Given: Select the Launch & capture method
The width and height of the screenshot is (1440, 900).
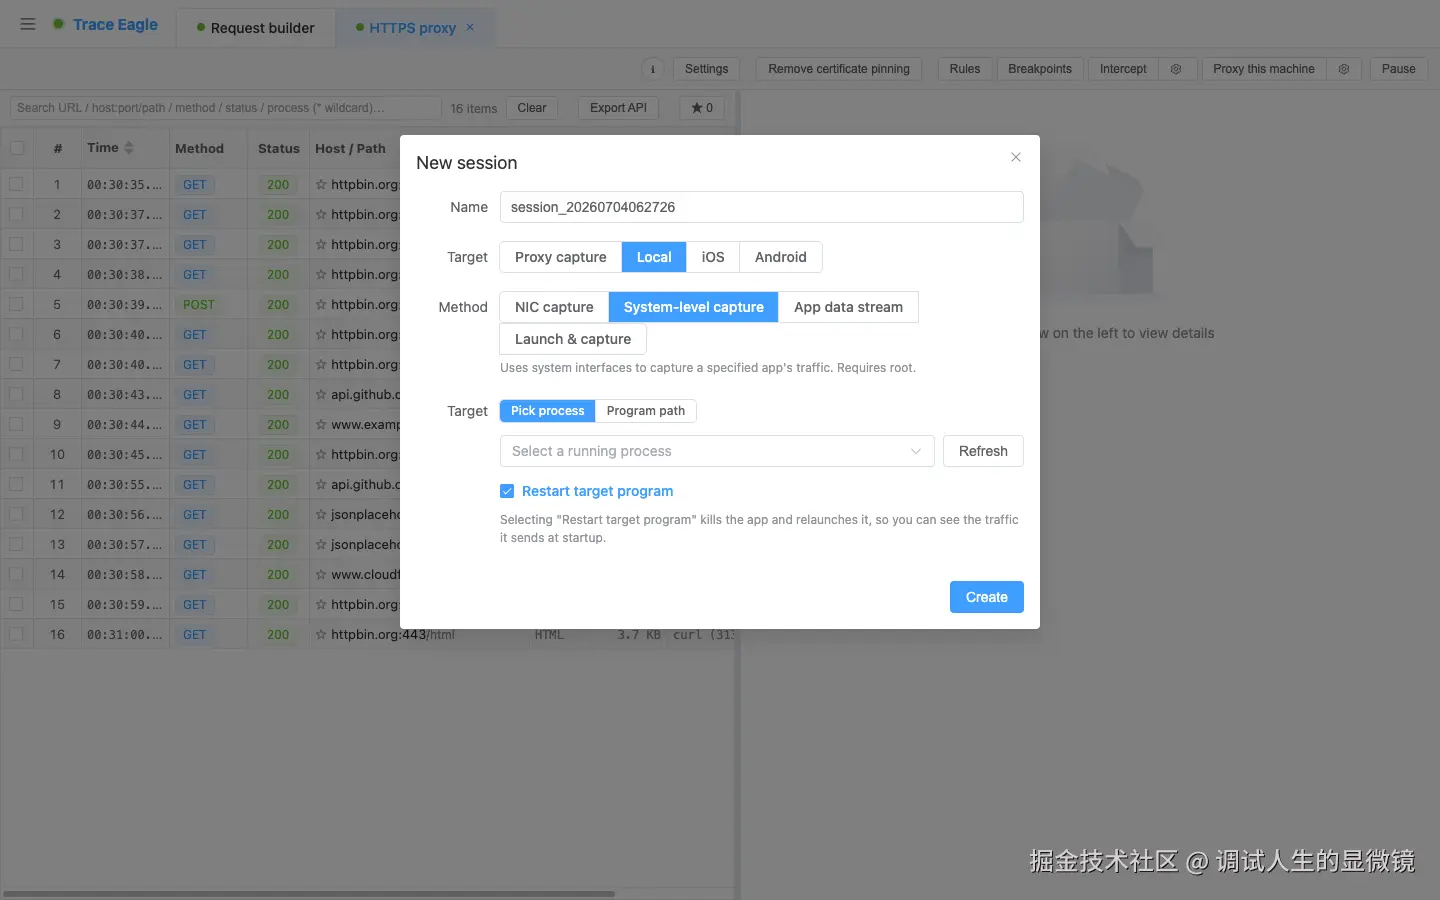Looking at the screenshot, I should (573, 339).
